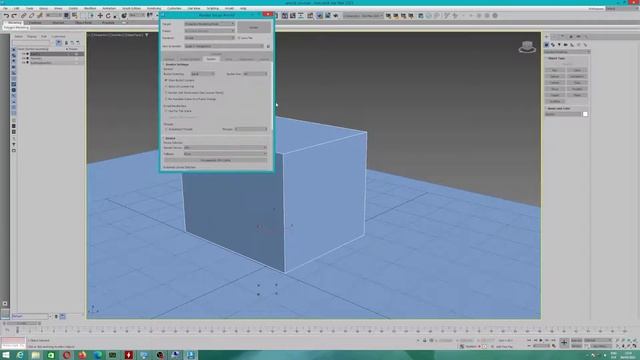Open the Customize menu in menu bar
Viewport: 640px width, 360px height.
point(174,8)
